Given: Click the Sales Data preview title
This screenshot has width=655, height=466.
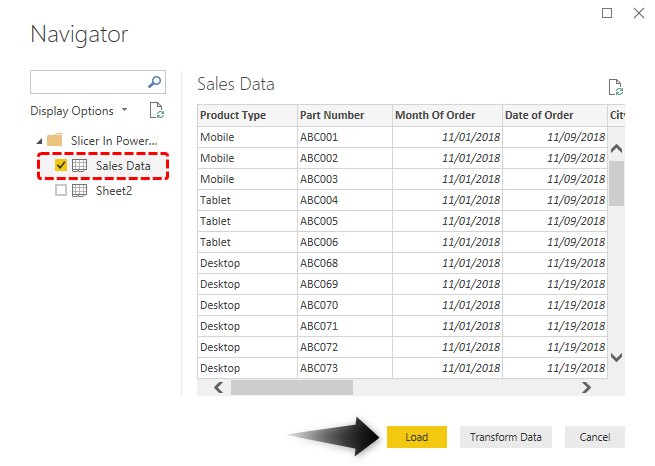Looking at the screenshot, I should pos(236,84).
